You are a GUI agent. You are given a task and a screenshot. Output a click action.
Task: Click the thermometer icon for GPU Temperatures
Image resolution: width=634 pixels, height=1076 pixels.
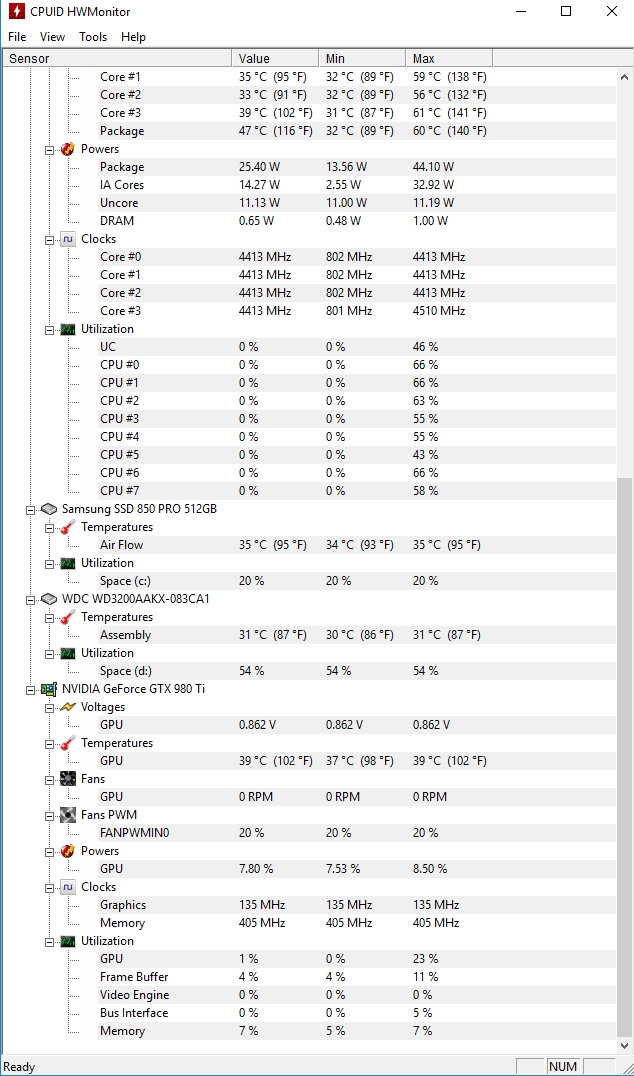[68, 743]
